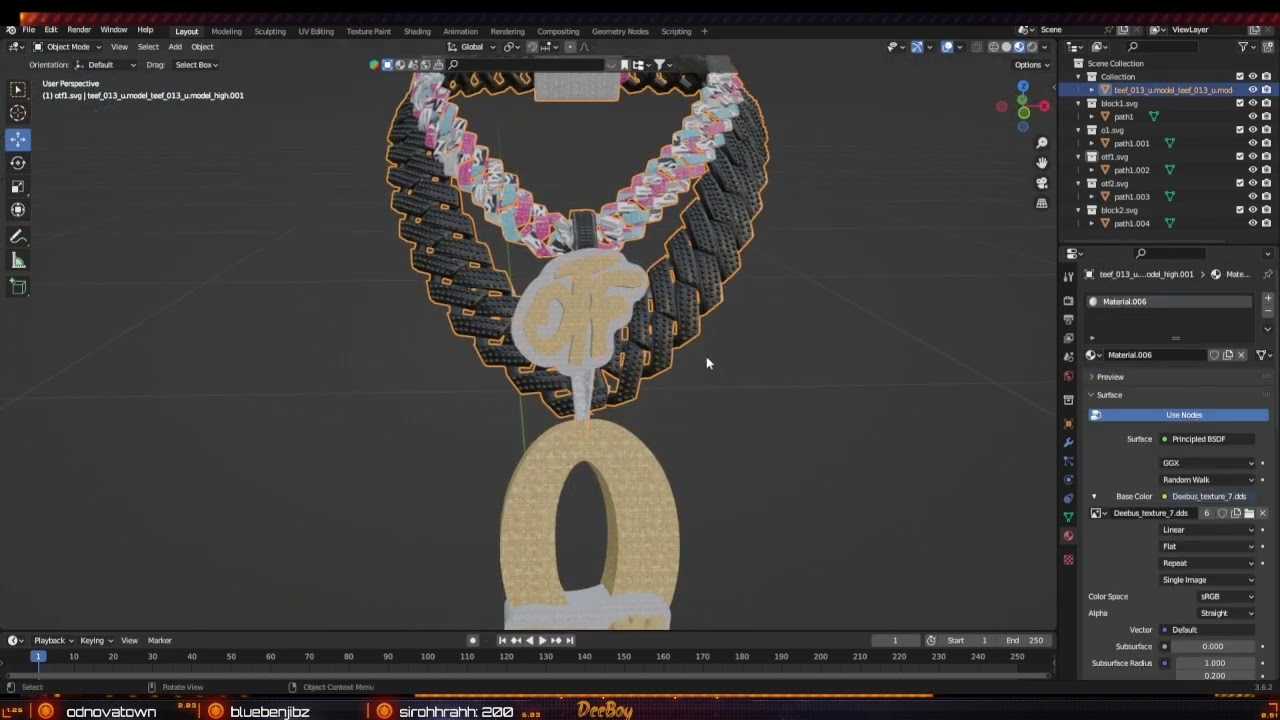The width and height of the screenshot is (1280, 720).
Task: Open the File menu
Action: [29, 30]
